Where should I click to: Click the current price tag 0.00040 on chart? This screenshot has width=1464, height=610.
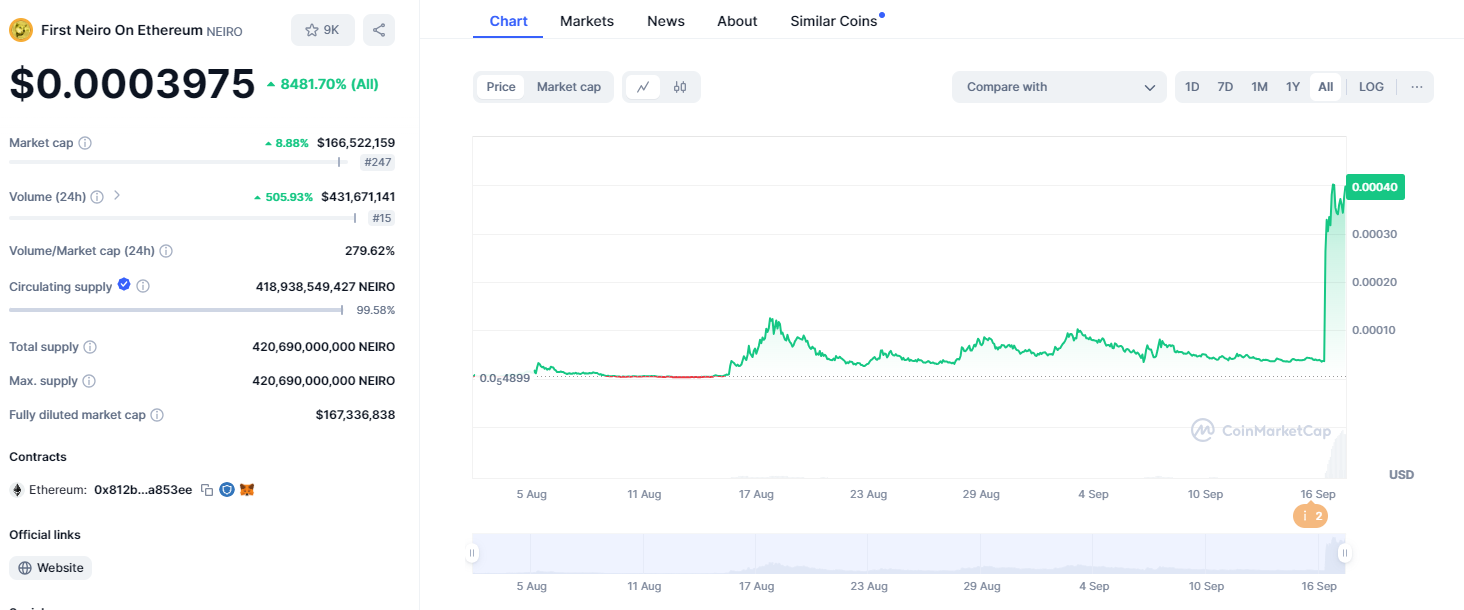1376,187
